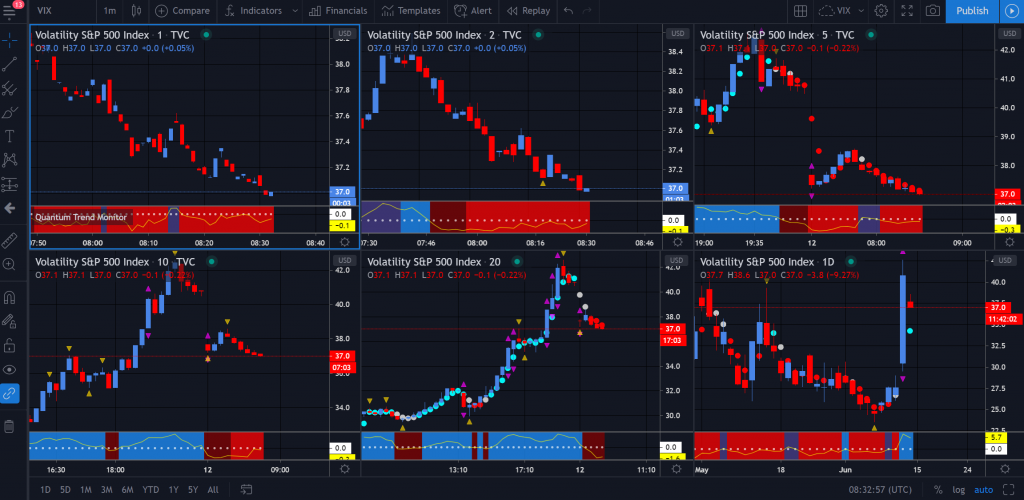Screen dimensions: 1024x500
Task: Click USD currency label on 1-minute chart
Action: pyautogui.click(x=343, y=33)
